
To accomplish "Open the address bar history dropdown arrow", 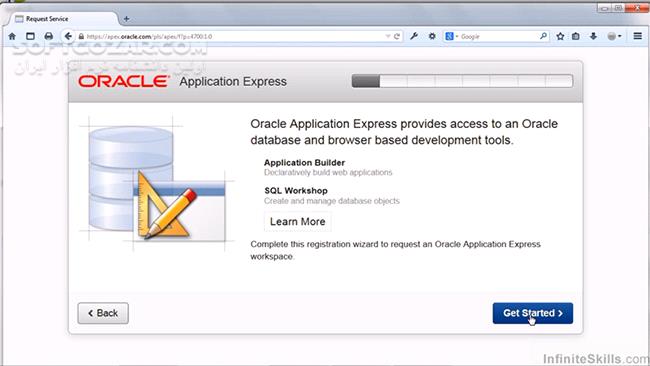I will tap(388, 36).
